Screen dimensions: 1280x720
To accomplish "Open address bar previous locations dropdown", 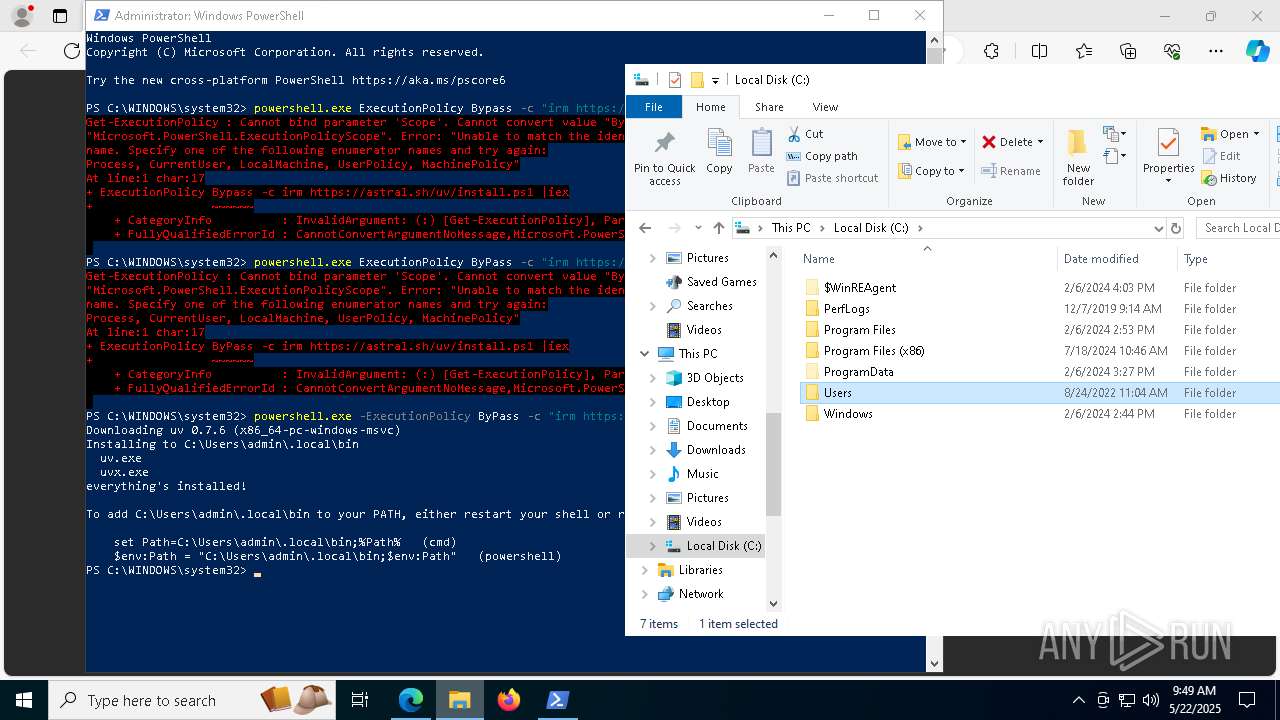I will pyautogui.click(x=1158, y=228).
